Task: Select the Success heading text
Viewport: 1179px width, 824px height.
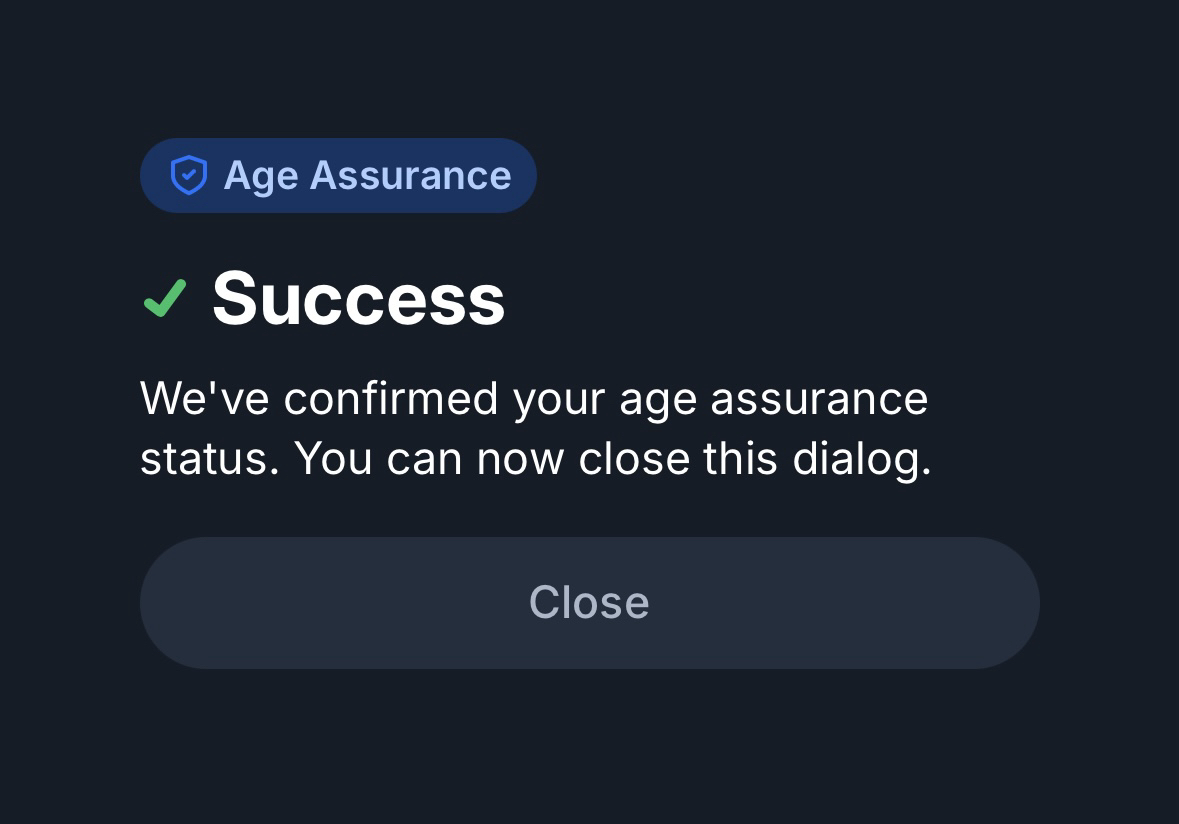Action: pos(358,298)
